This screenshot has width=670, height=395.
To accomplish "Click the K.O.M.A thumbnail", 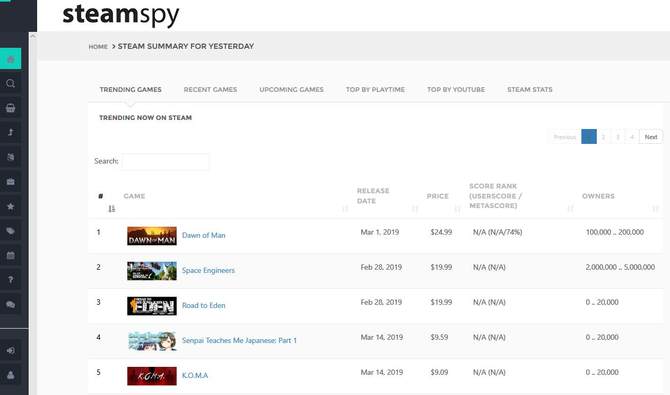I will pyautogui.click(x=152, y=376).
